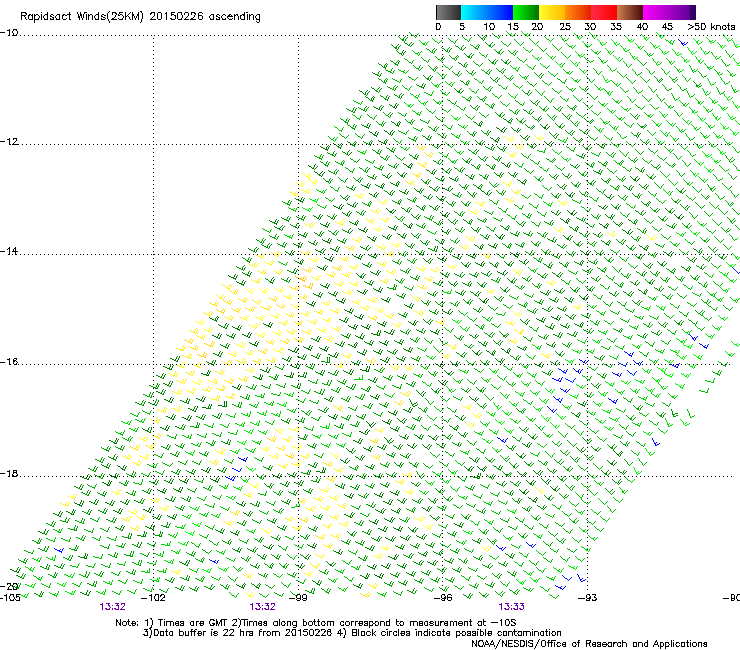
Task: Click the '45' label under color bar
Action: pyautogui.click(x=667, y=27)
